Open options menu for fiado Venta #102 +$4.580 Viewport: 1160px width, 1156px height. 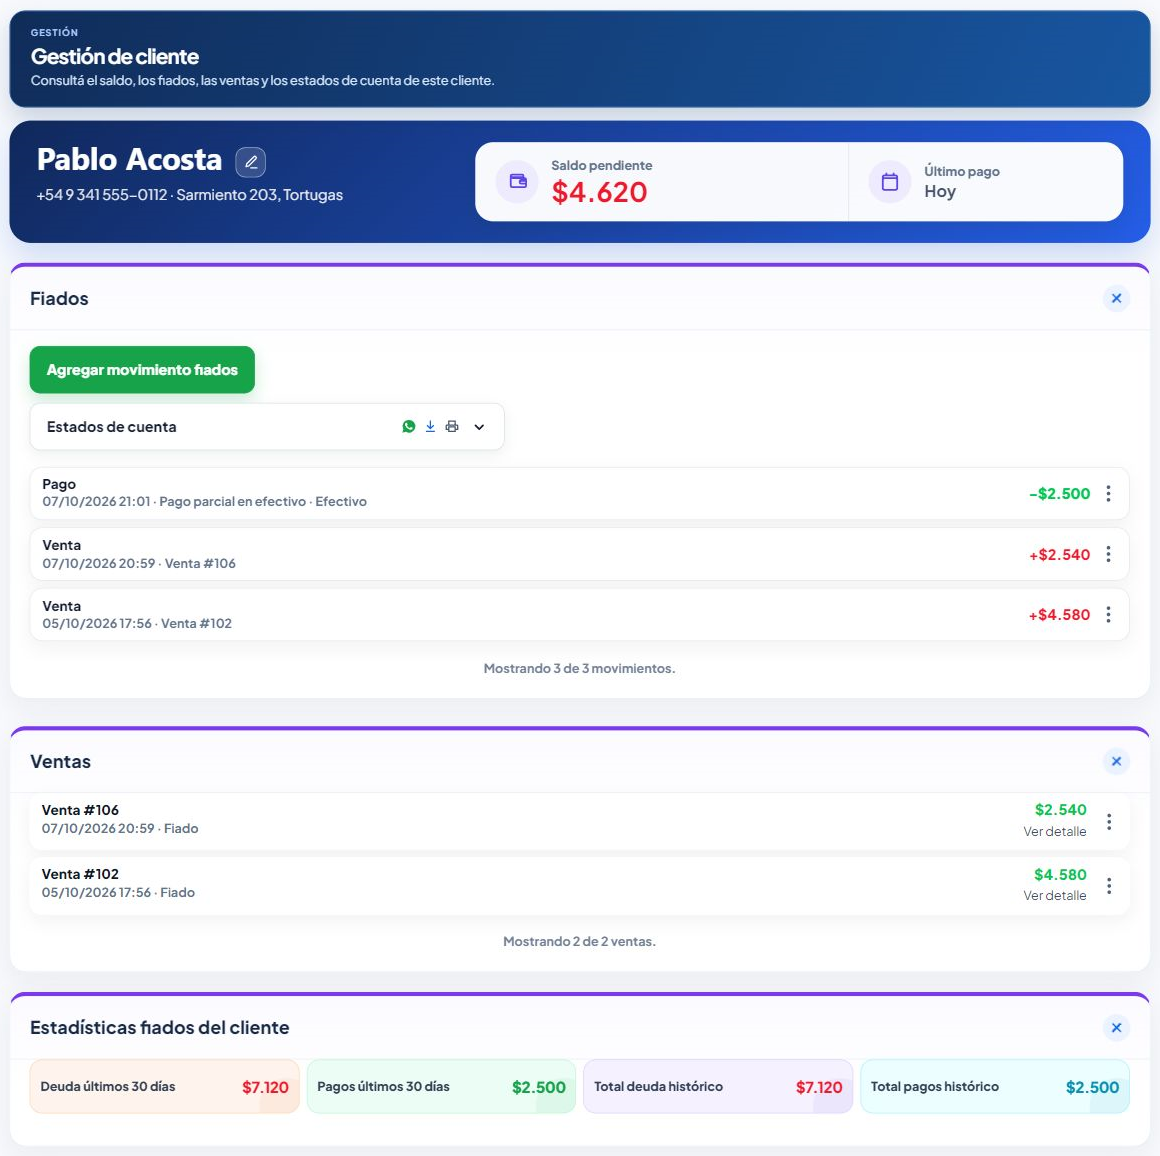point(1108,615)
